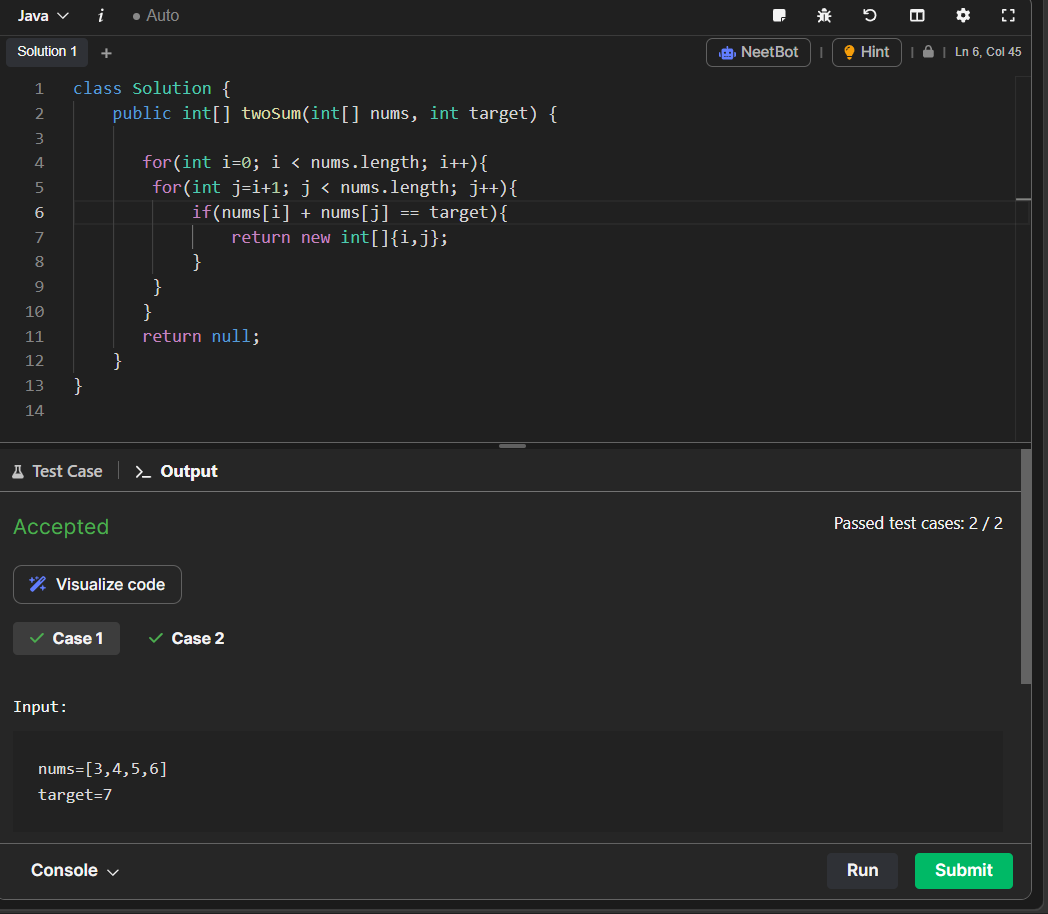Open editor settings gear

point(963,15)
